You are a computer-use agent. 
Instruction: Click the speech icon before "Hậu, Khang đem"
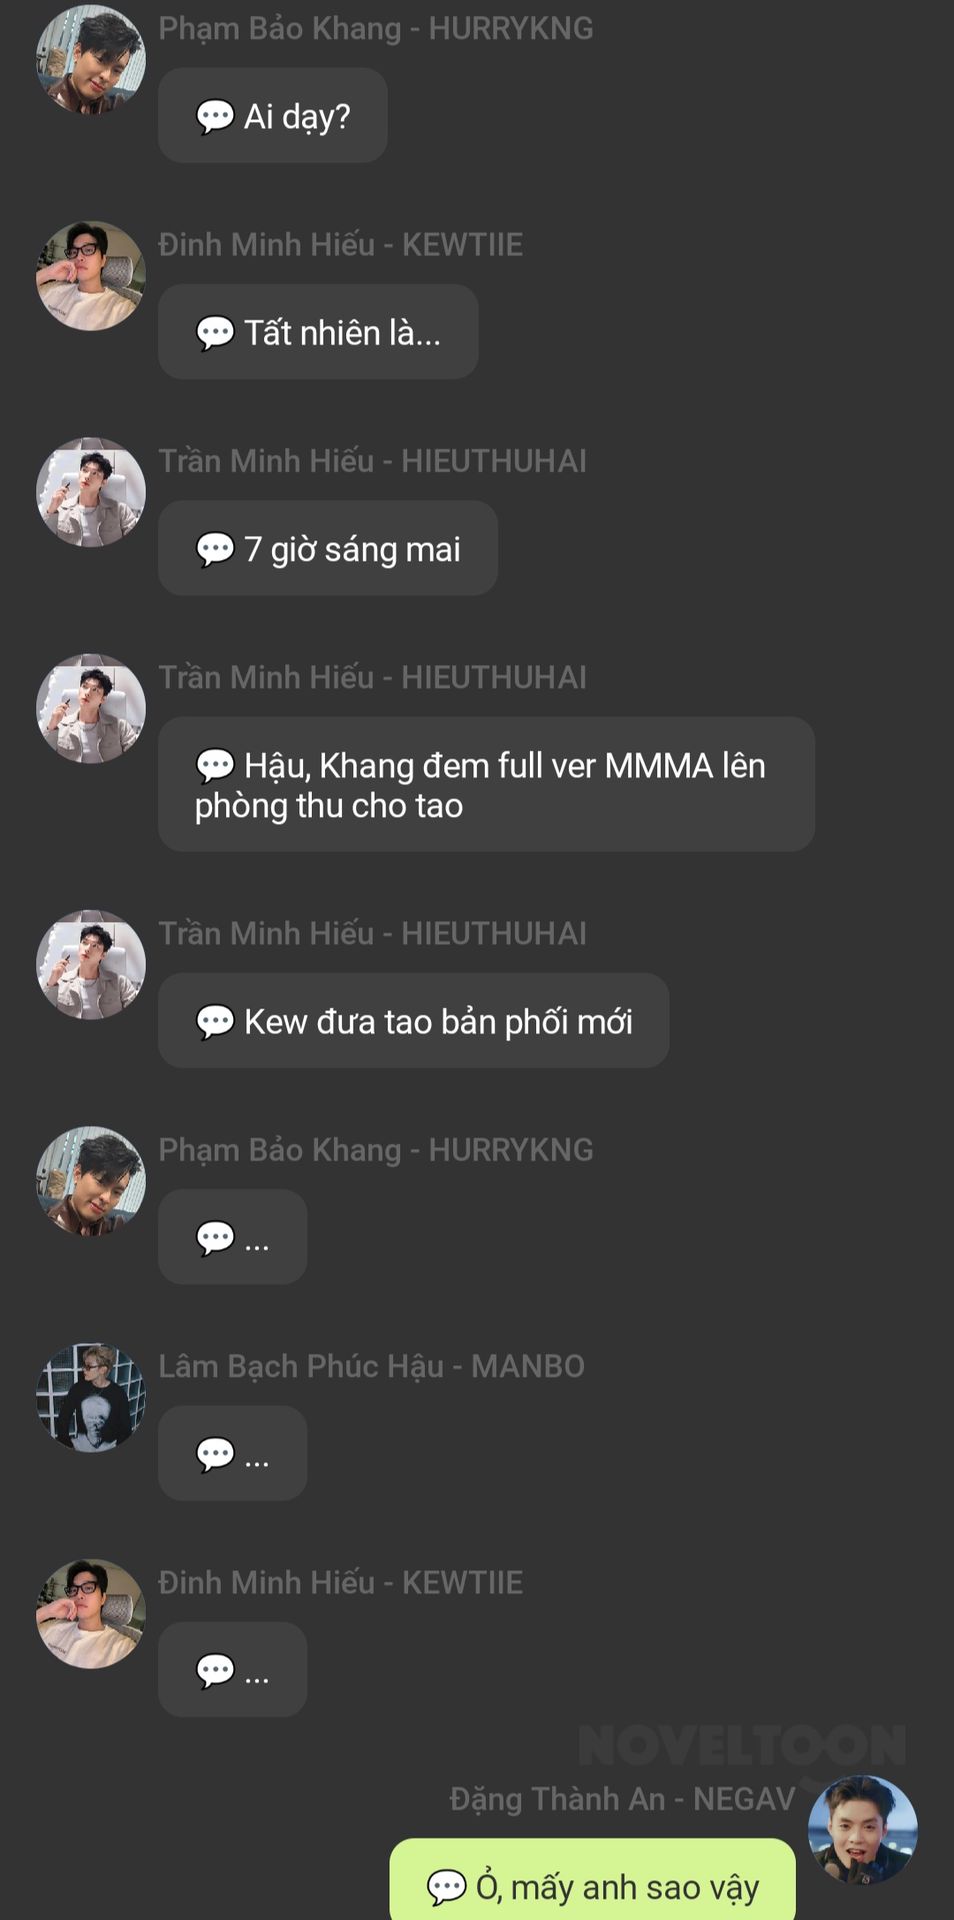click(x=214, y=766)
